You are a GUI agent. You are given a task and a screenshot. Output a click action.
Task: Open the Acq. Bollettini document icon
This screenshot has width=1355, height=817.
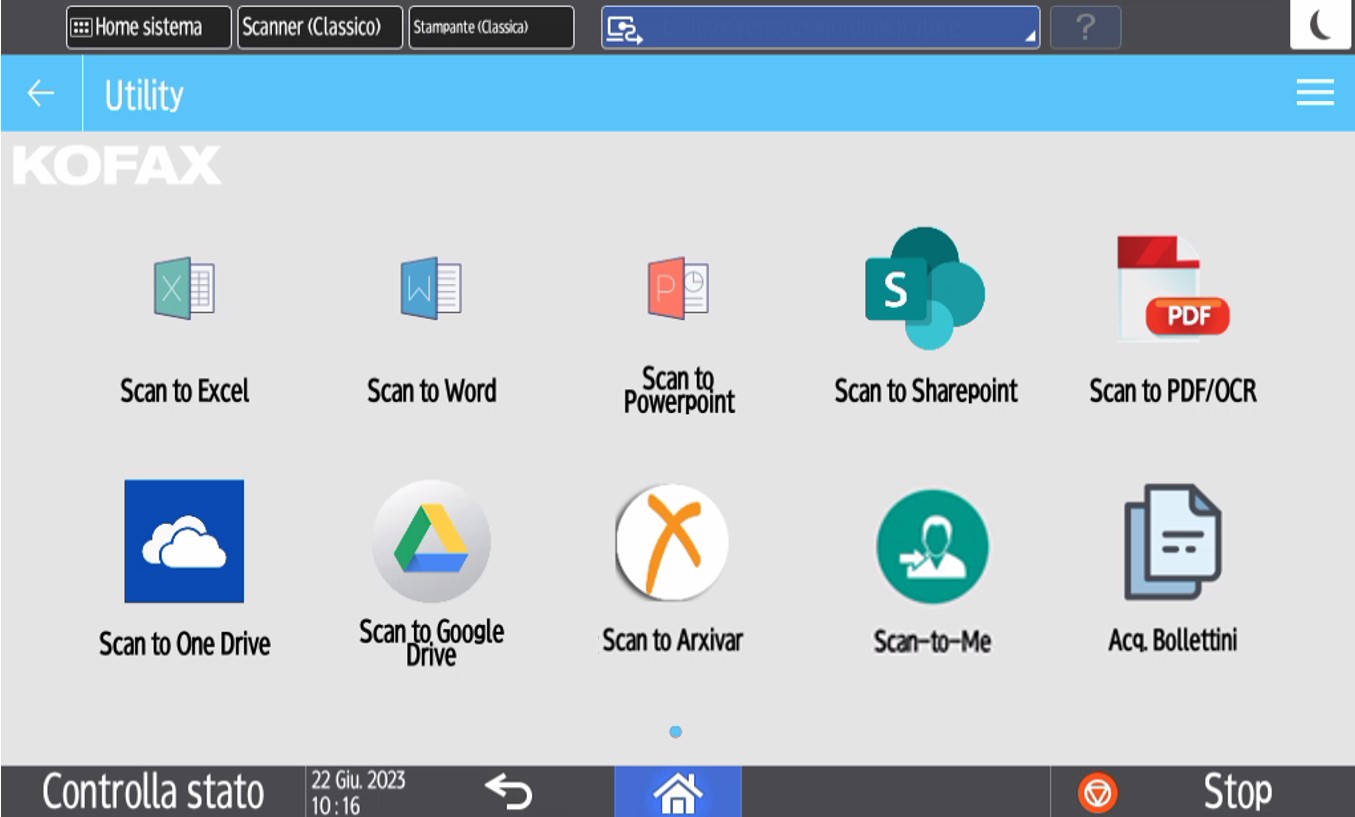1173,543
